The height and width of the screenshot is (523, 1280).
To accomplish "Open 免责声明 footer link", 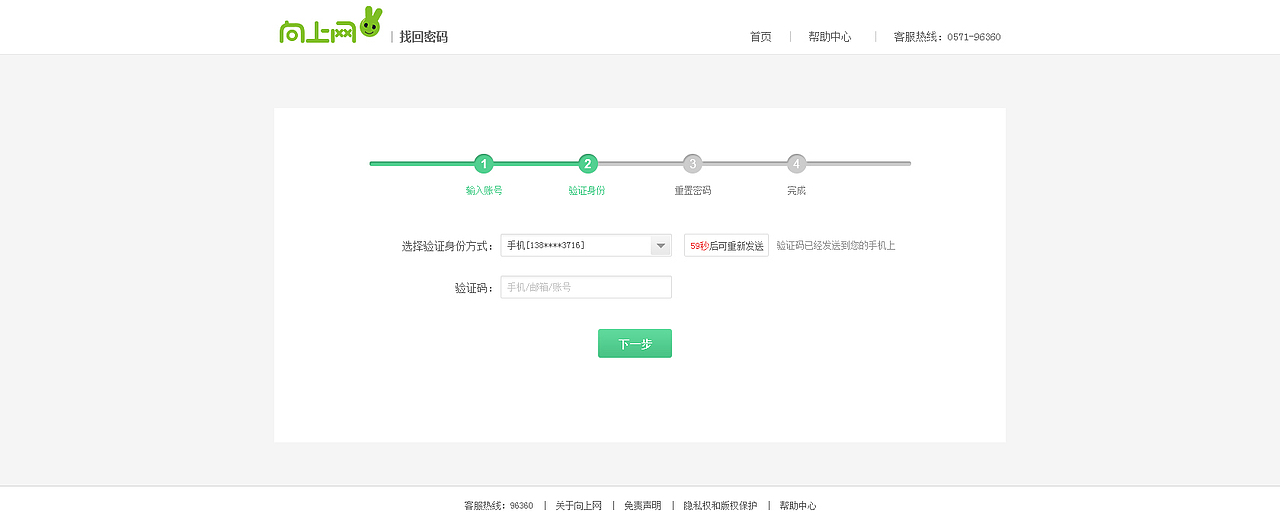I will pyautogui.click(x=643, y=506).
